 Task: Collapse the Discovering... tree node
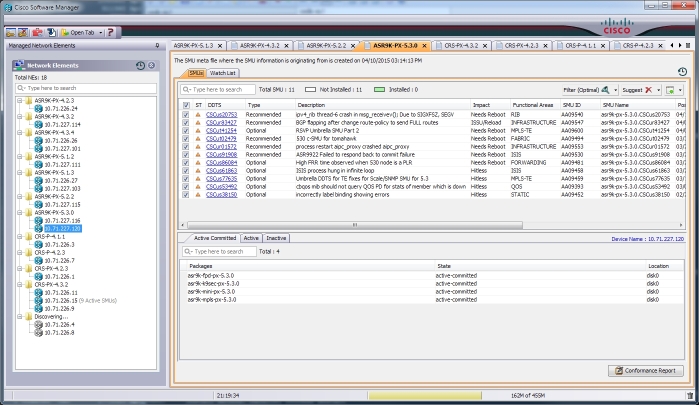pos(20,317)
